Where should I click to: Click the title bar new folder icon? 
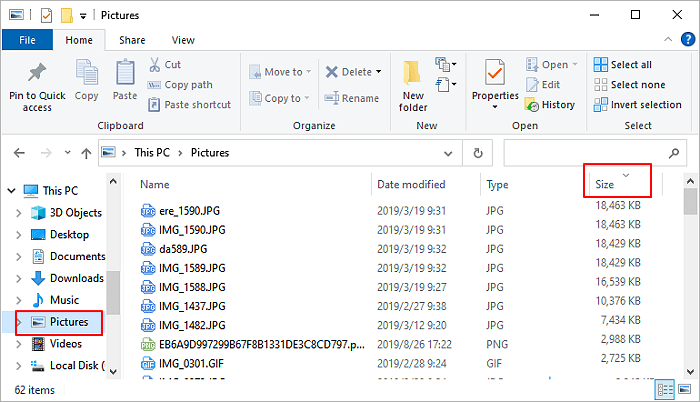(67, 15)
